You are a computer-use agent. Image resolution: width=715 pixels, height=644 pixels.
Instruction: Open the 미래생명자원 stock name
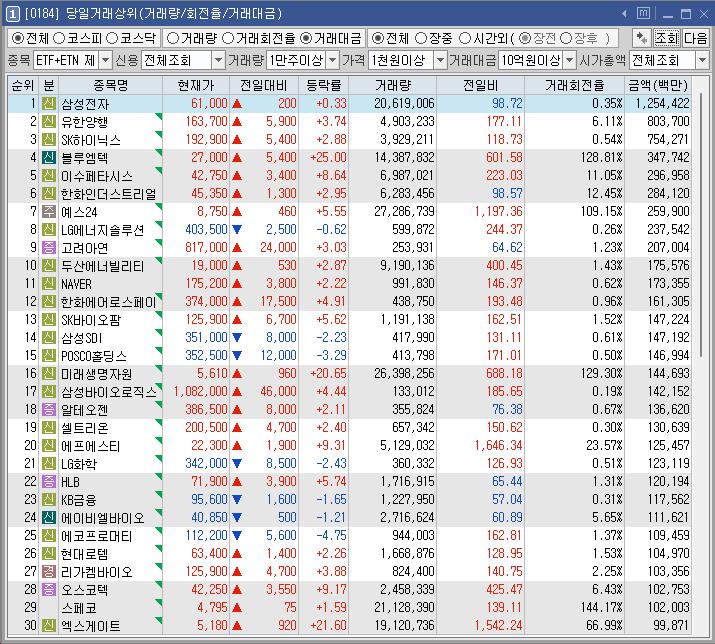pos(97,374)
